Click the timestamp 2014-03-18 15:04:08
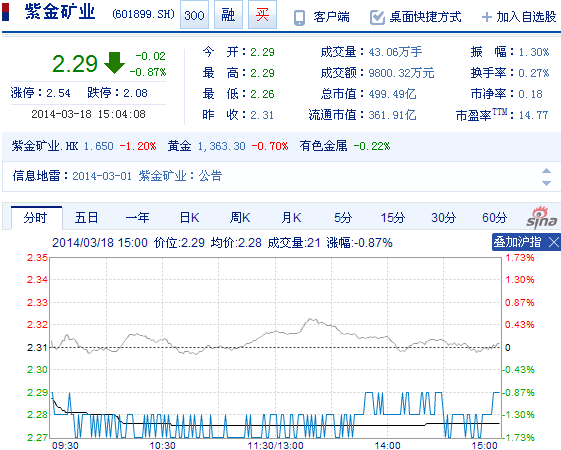Image resolution: width=561 pixels, height=450 pixels. [x=88, y=114]
